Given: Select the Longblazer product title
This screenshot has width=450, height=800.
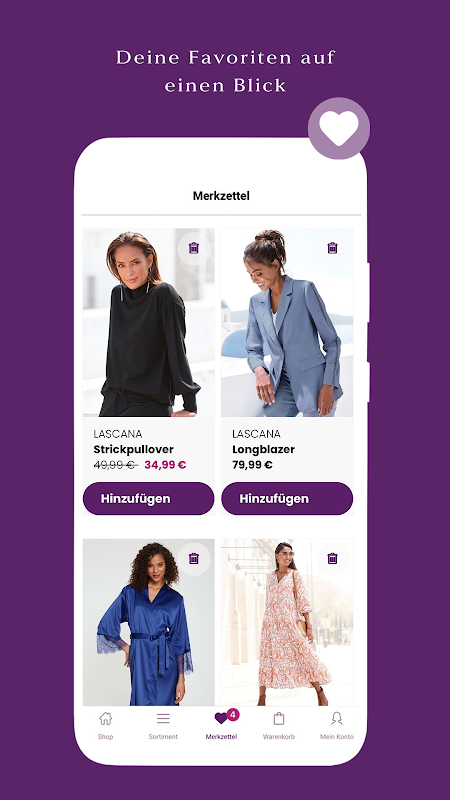Looking at the screenshot, I should pos(263,449).
